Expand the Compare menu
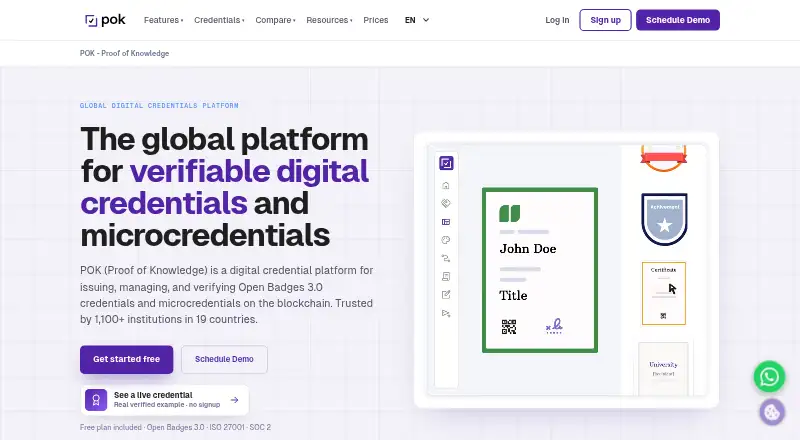This screenshot has height=440, width=800. (x=276, y=20)
